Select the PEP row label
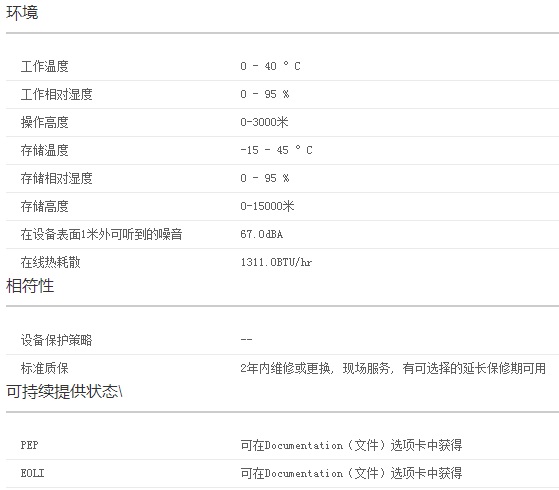This screenshot has height=490, width=559. pos(29,445)
